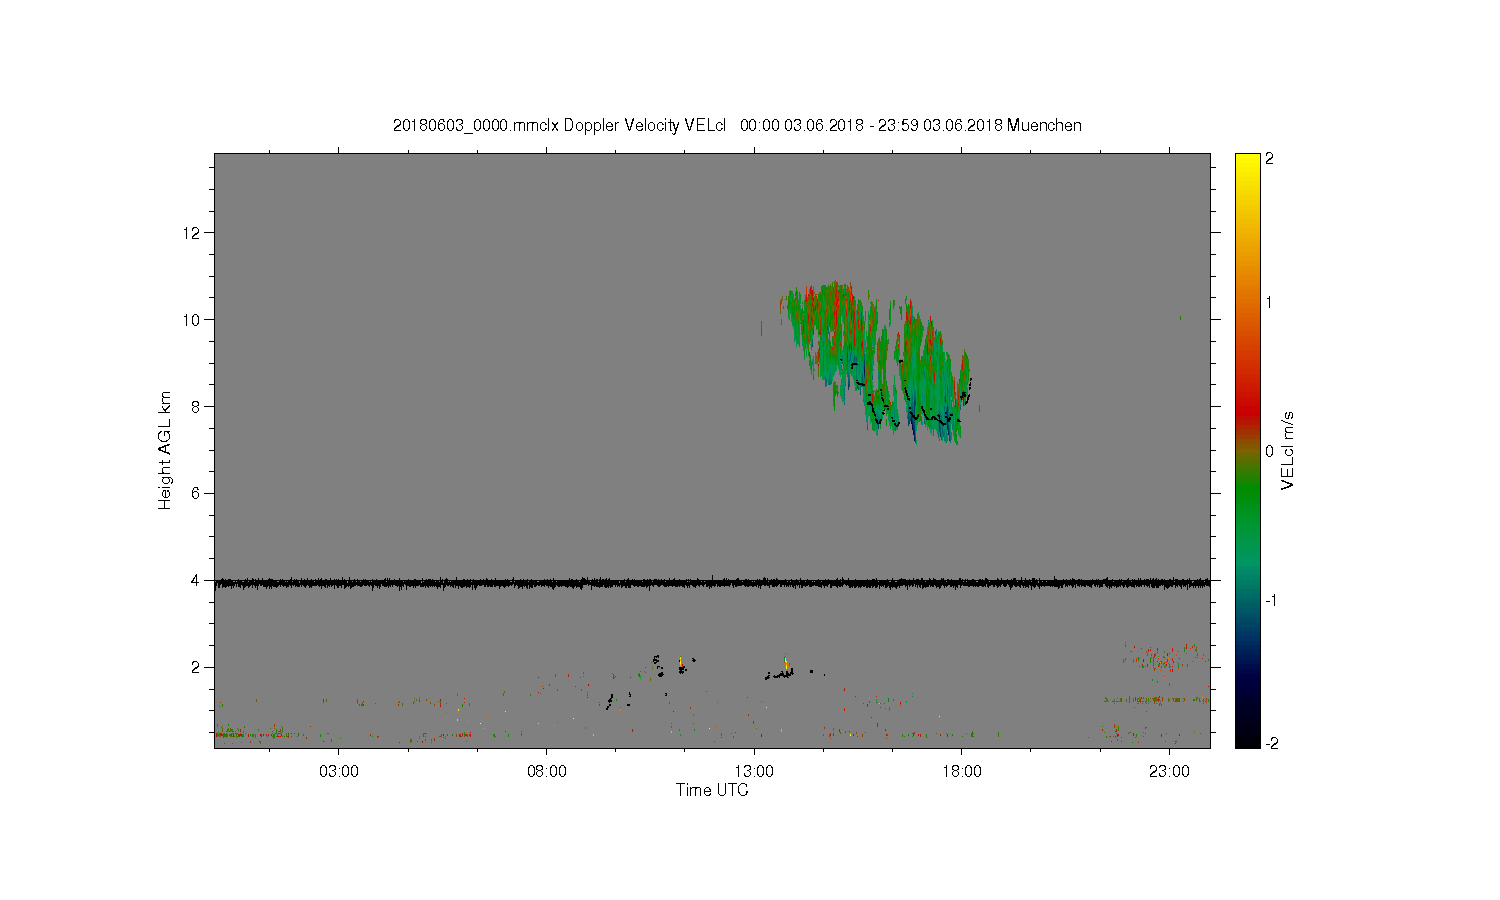Click the colorbar tick label 1
Screen dimensions: 1500x900
click(x=1270, y=302)
